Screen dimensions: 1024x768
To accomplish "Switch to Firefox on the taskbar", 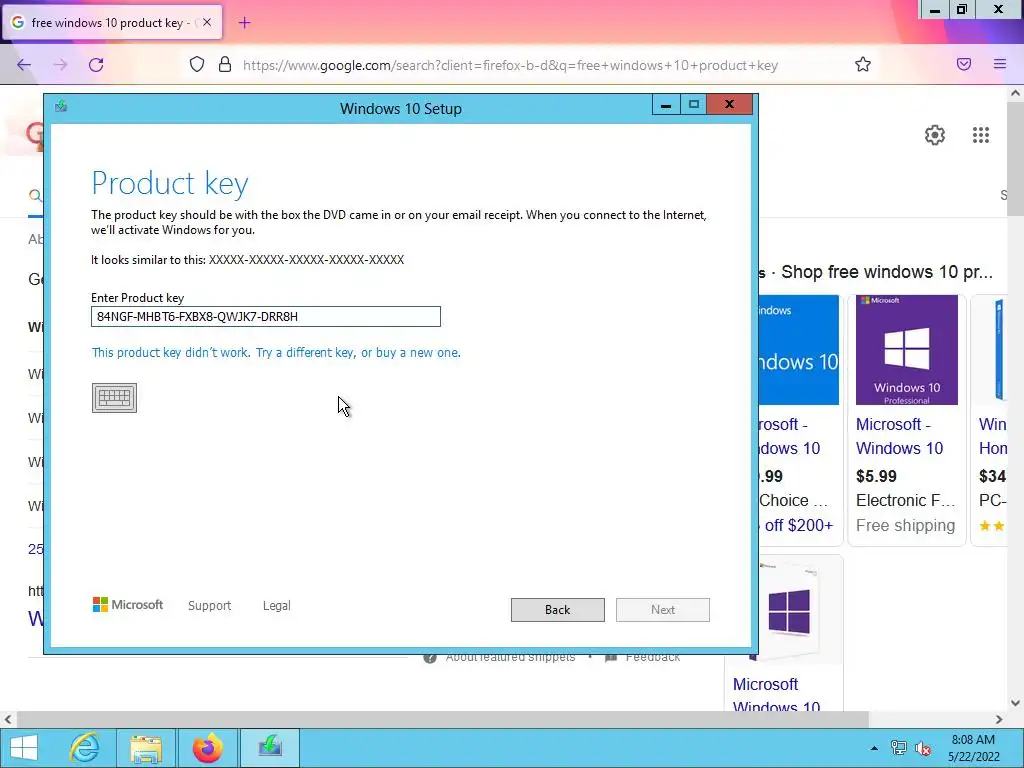I will pyautogui.click(x=207, y=748).
